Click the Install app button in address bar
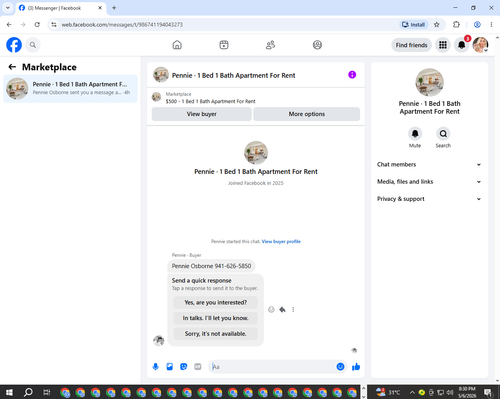500x399 pixels. tap(414, 24)
